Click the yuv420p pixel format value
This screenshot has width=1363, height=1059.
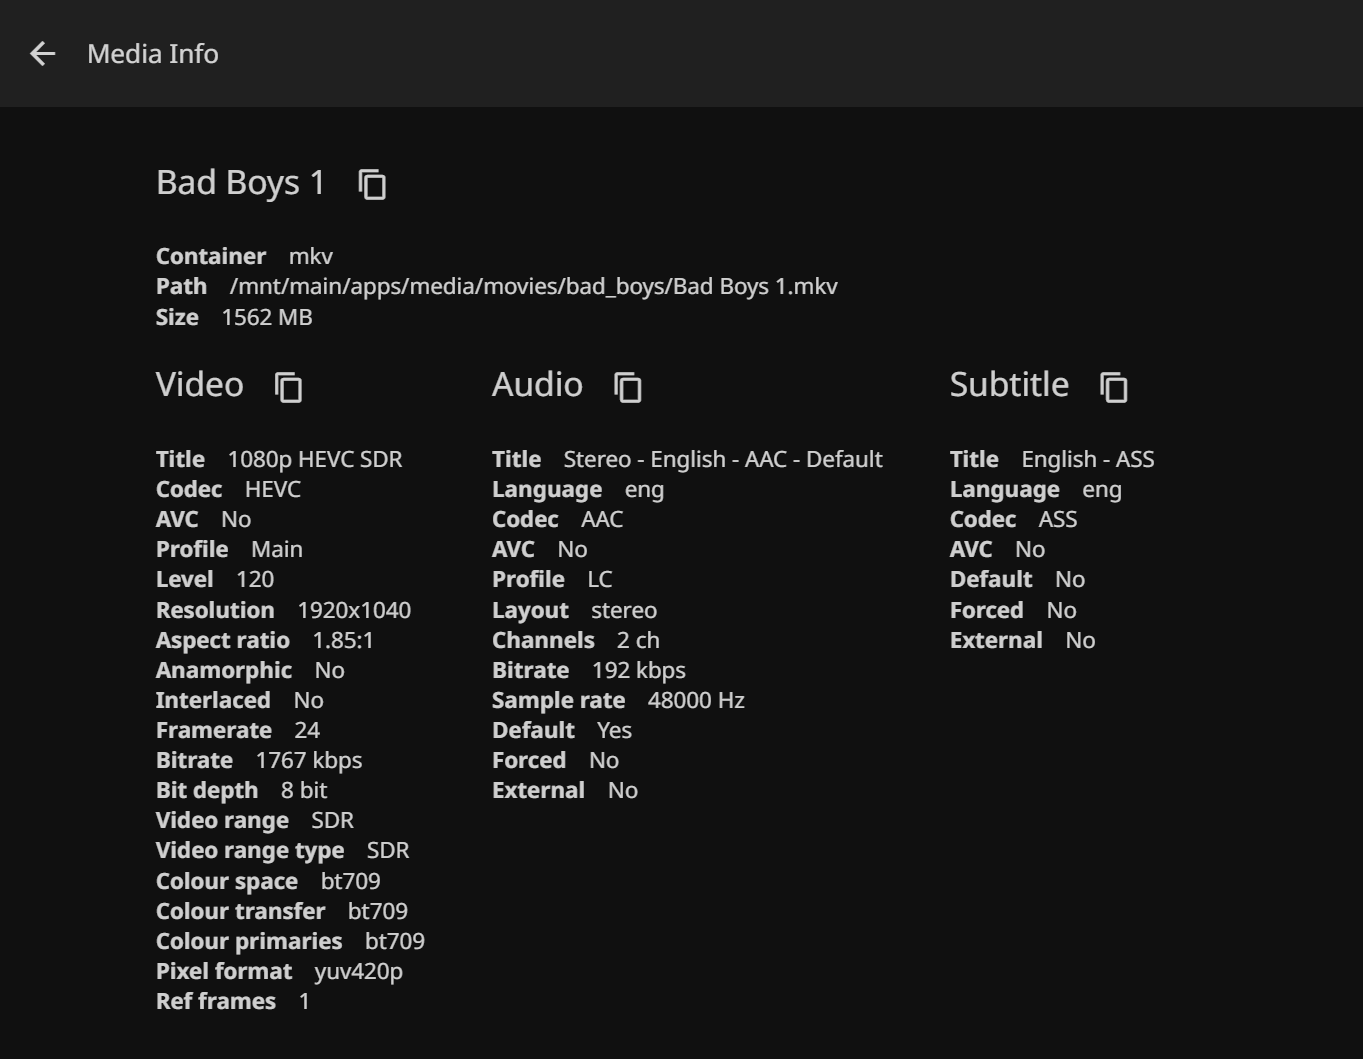click(x=358, y=971)
